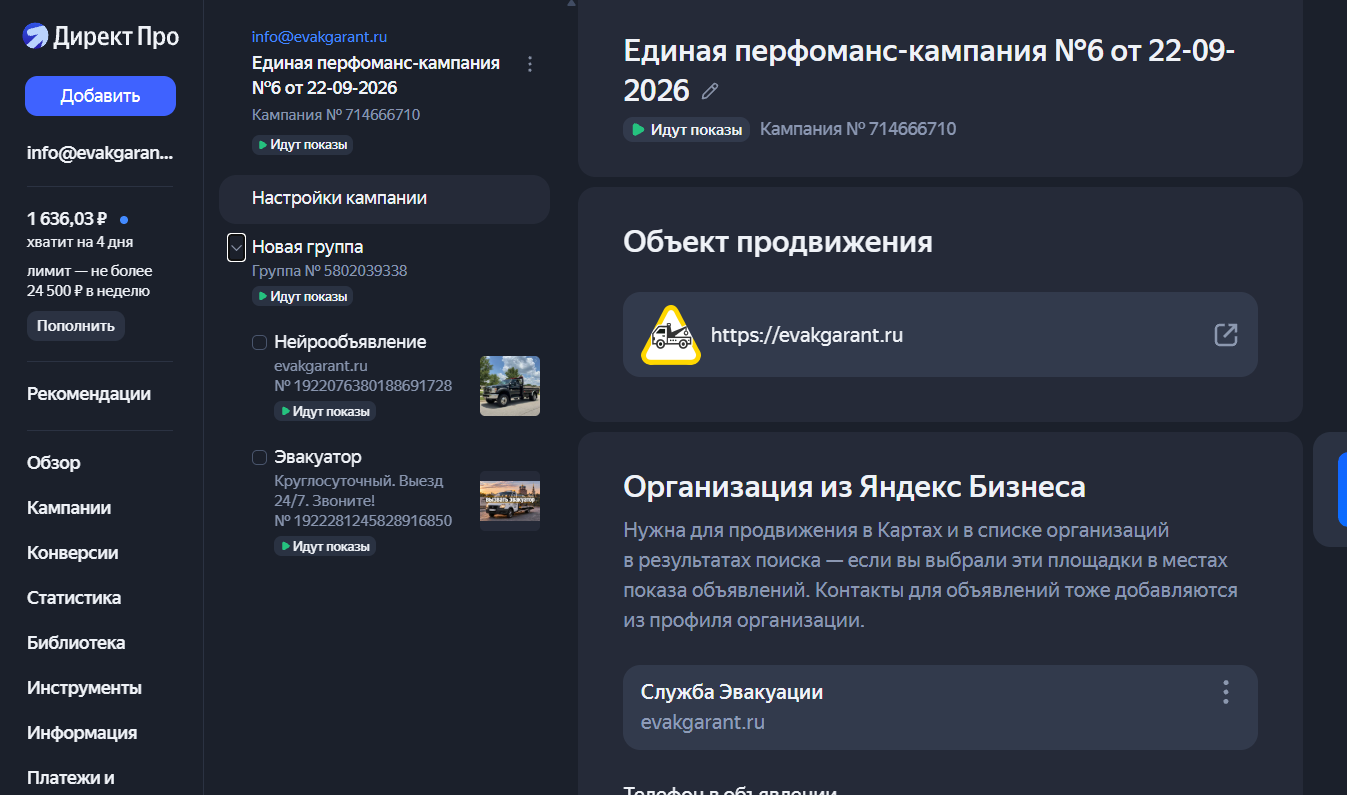This screenshot has height=795, width=1347.
Task: Click the Служба Эвакуации organization card
Action: tap(940, 707)
